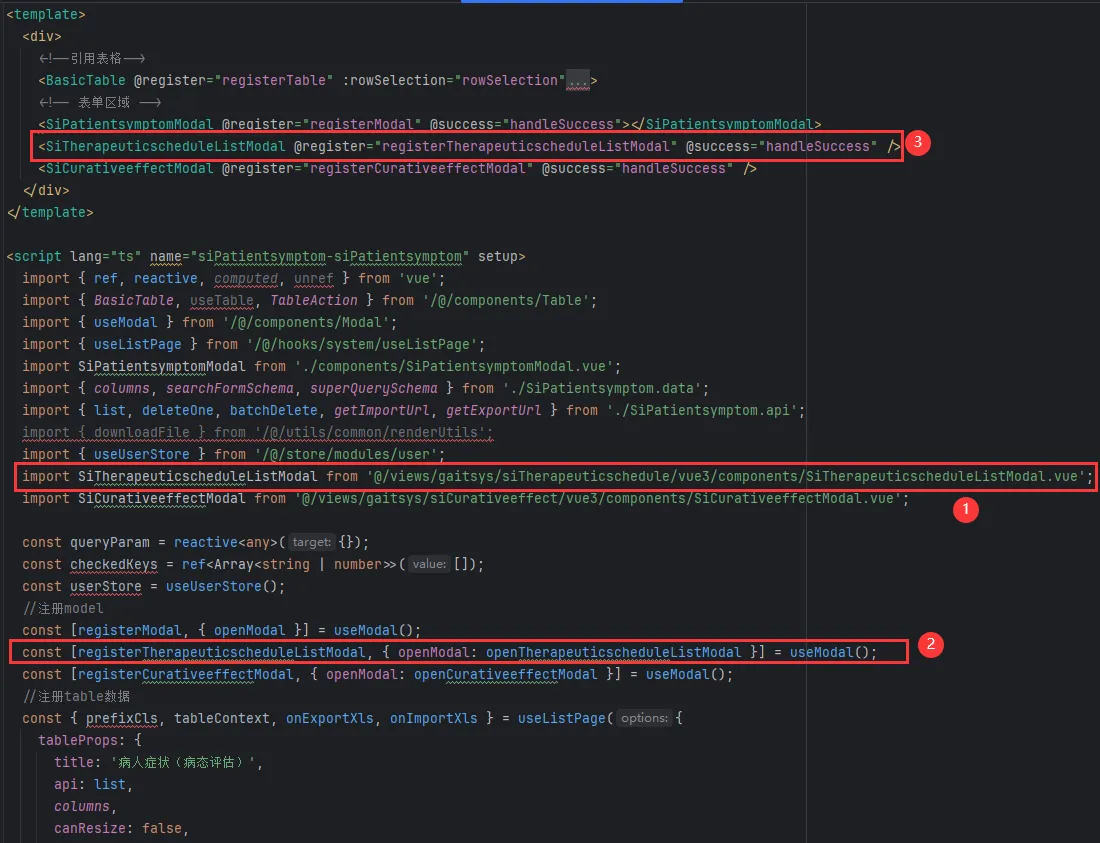This screenshot has height=843, width=1100.
Task: Click the closing </template> tag
Action: [50, 212]
